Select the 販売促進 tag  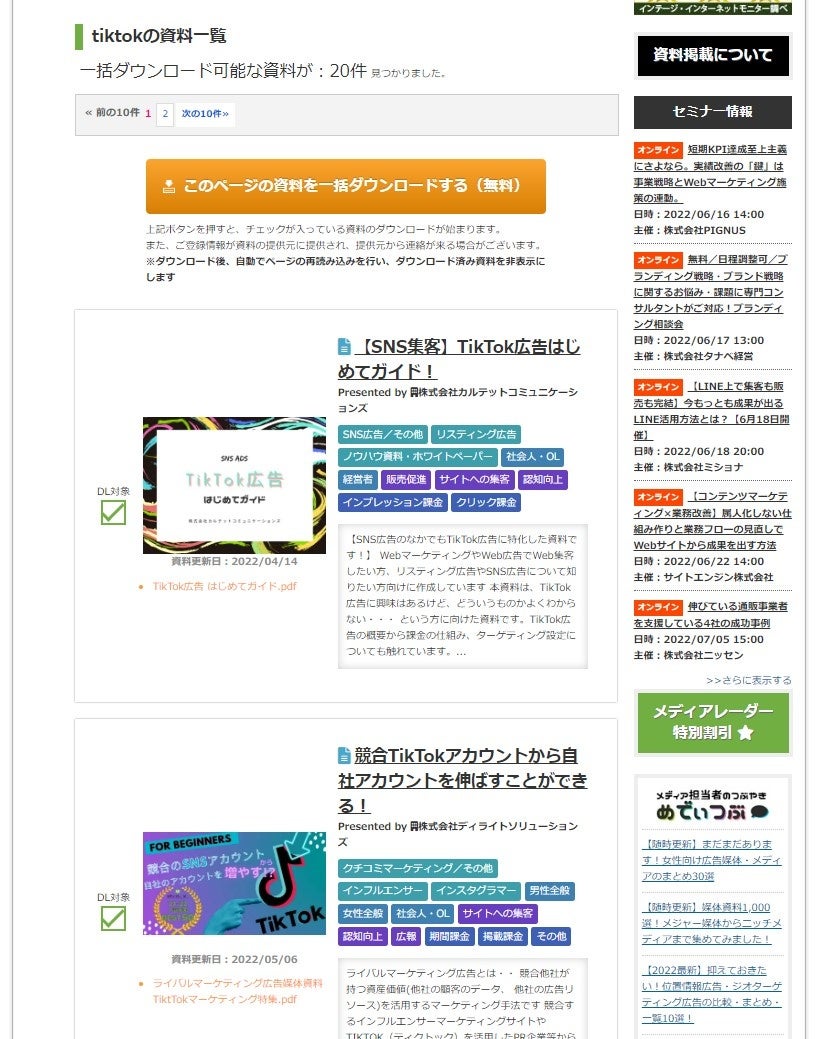[406, 480]
